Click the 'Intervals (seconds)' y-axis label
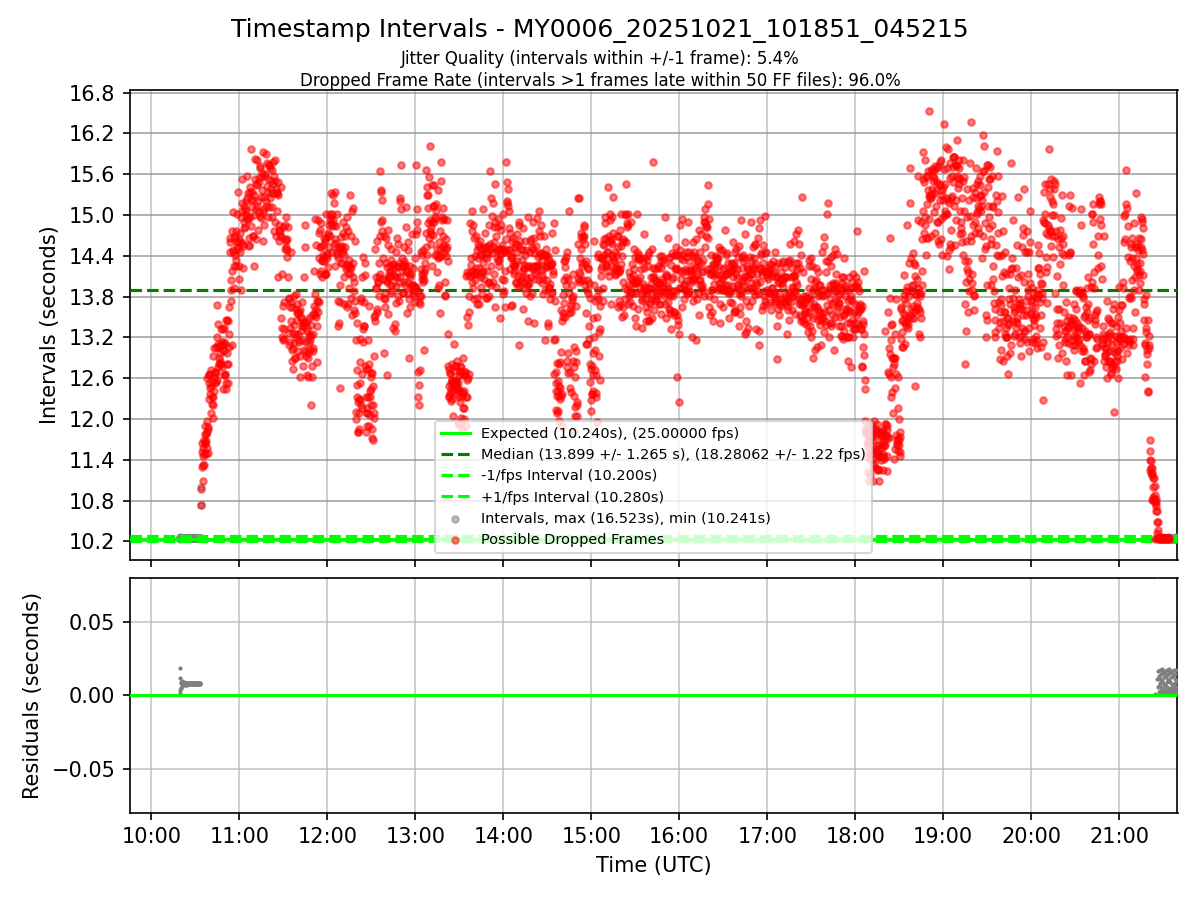 [48, 325]
